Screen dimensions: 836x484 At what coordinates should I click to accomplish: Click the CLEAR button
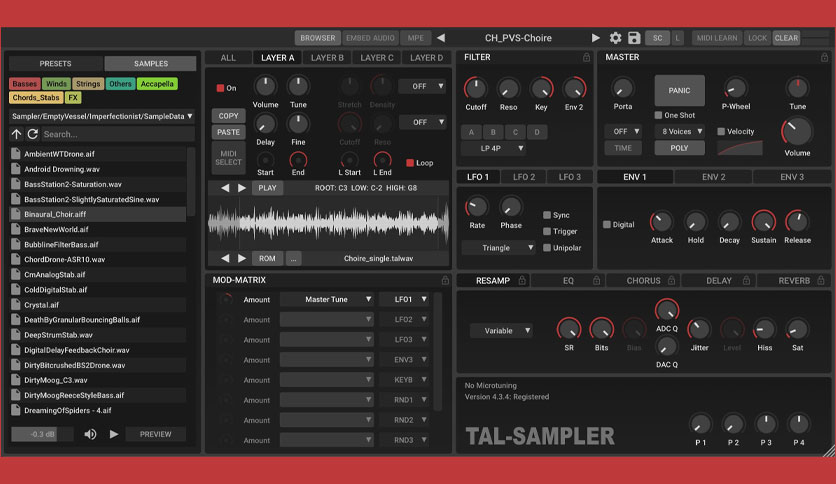(786, 38)
